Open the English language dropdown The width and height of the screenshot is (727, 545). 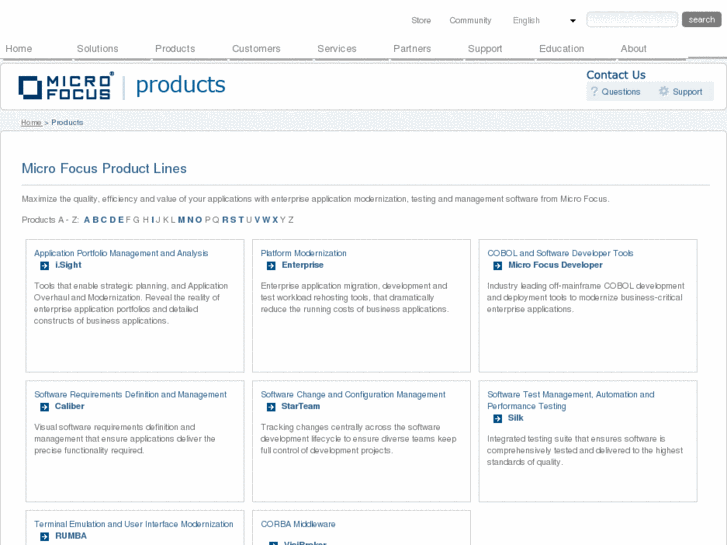click(x=544, y=20)
